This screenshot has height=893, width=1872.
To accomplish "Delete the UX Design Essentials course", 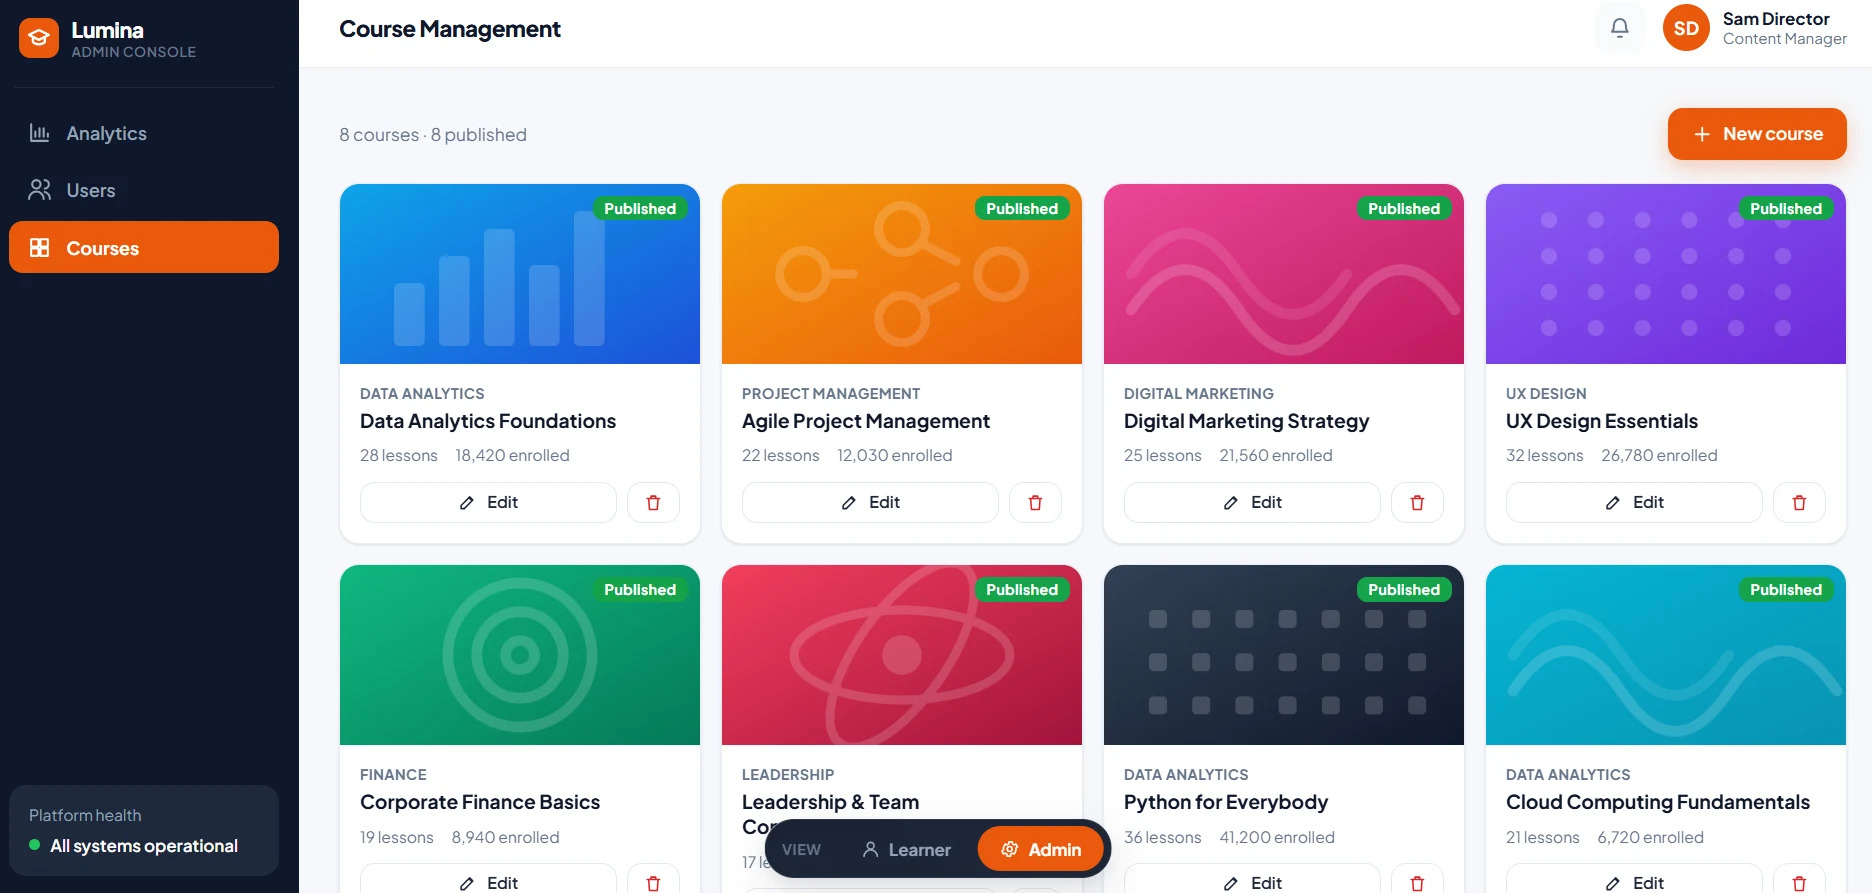I will (1799, 502).
